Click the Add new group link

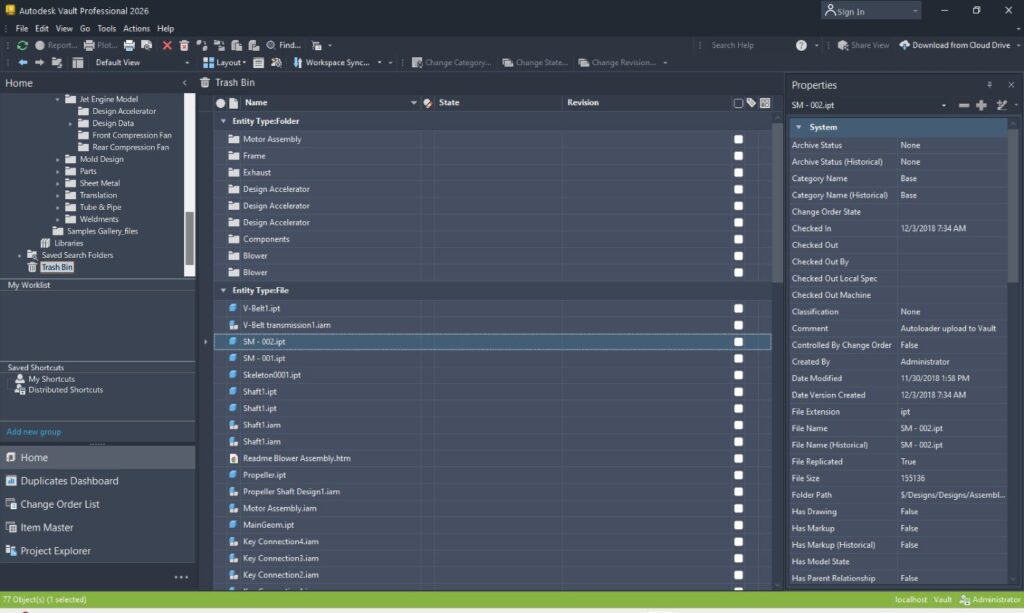click(x=33, y=432)
